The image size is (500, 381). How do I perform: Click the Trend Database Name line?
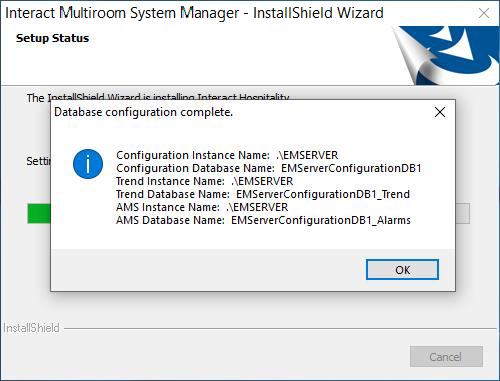[x=263, y=194]
